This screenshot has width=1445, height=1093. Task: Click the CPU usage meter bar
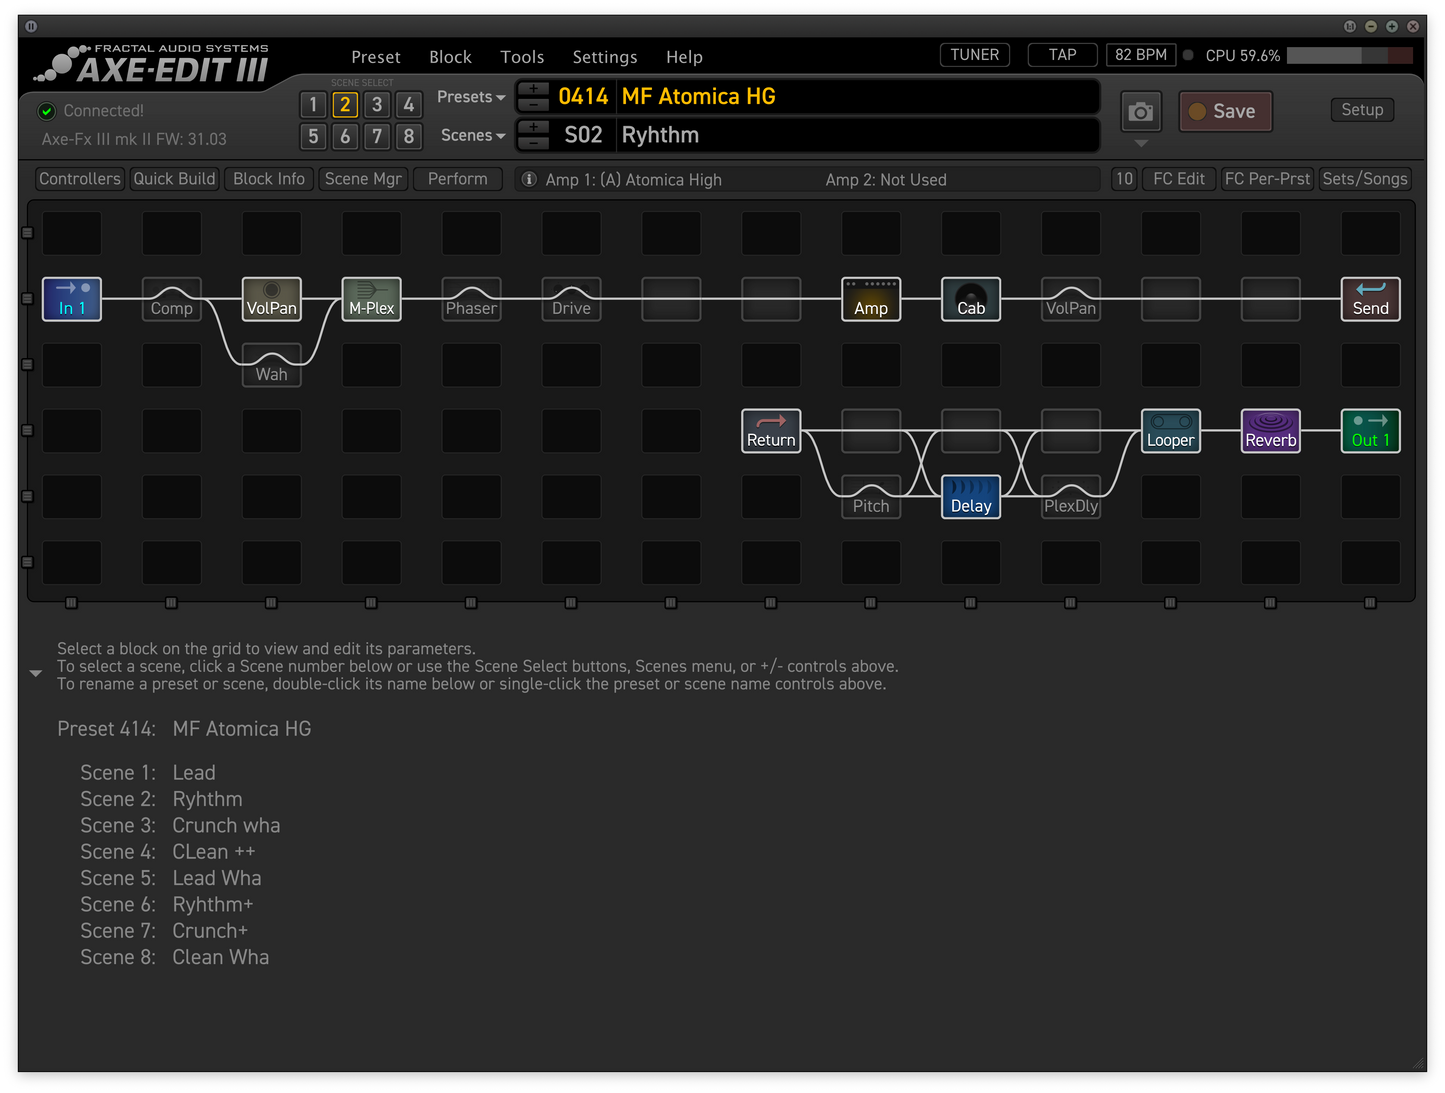coord(1349,56)
